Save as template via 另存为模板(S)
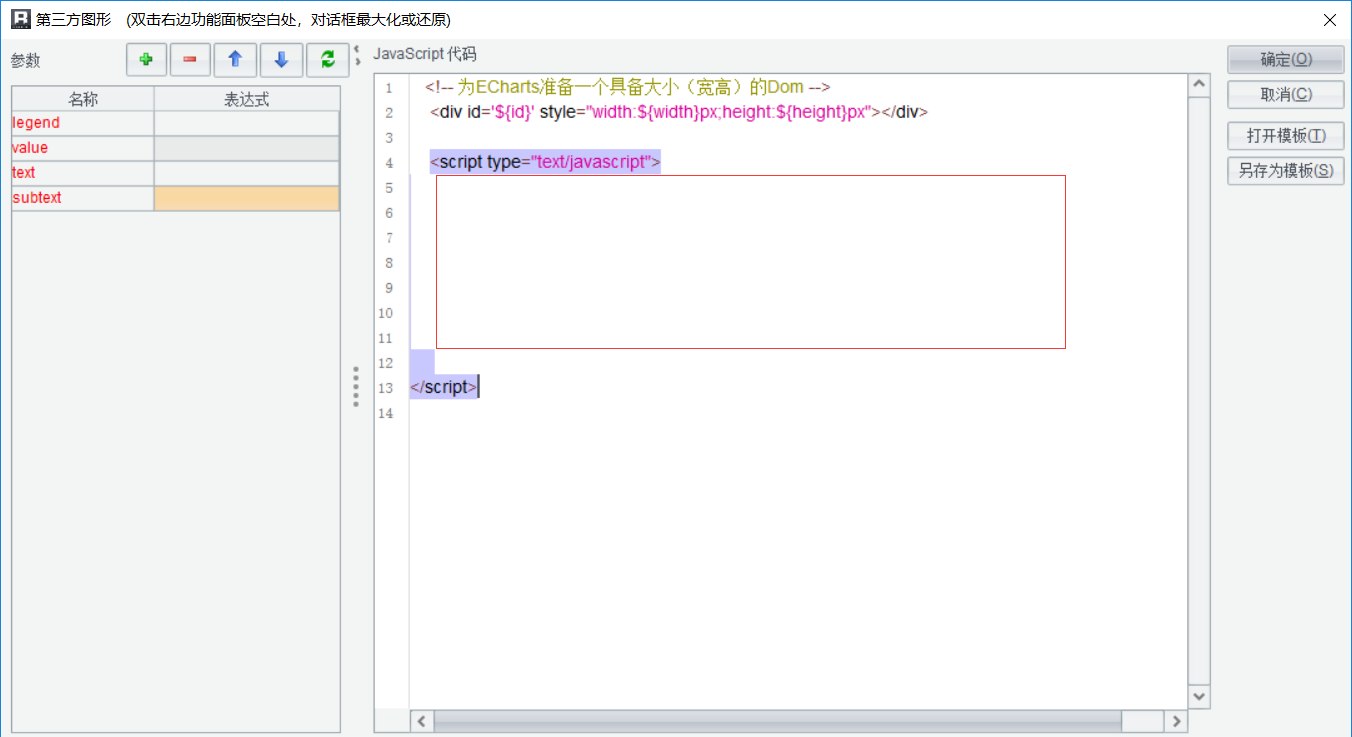This screenshot has height=737, width=1352. point(1285,171)
